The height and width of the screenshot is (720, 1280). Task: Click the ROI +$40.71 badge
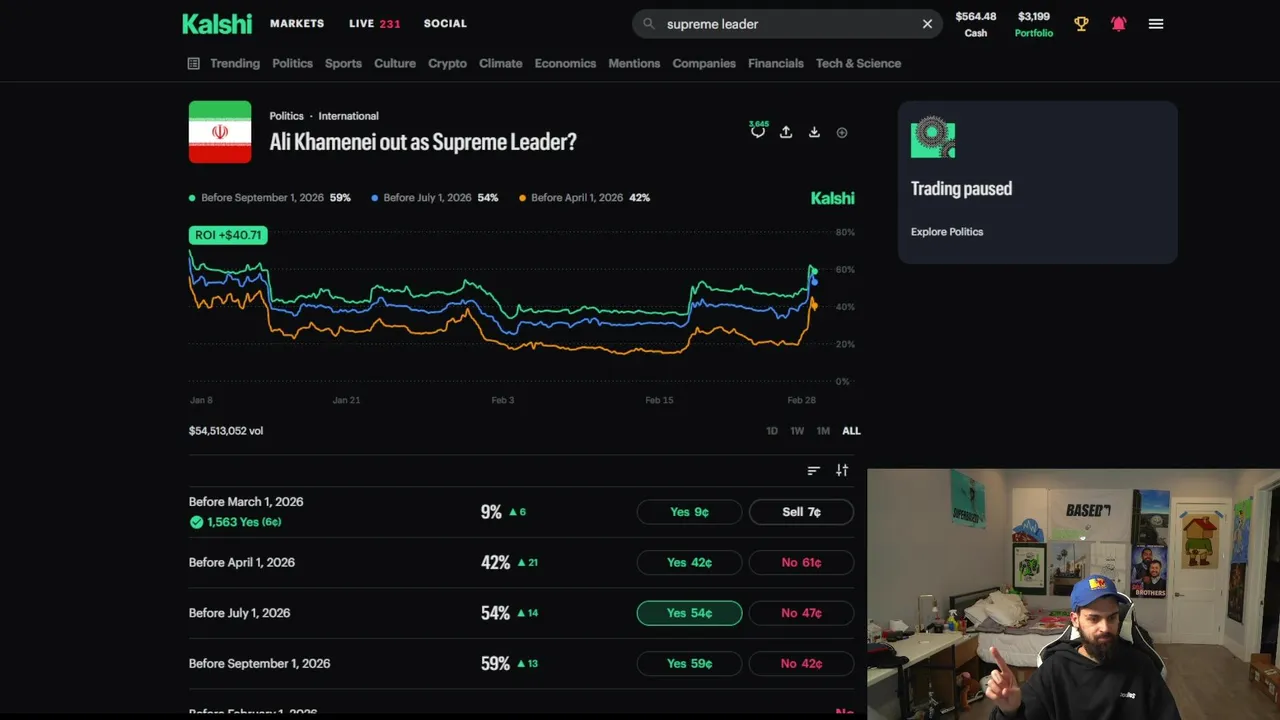click(228, 235)
